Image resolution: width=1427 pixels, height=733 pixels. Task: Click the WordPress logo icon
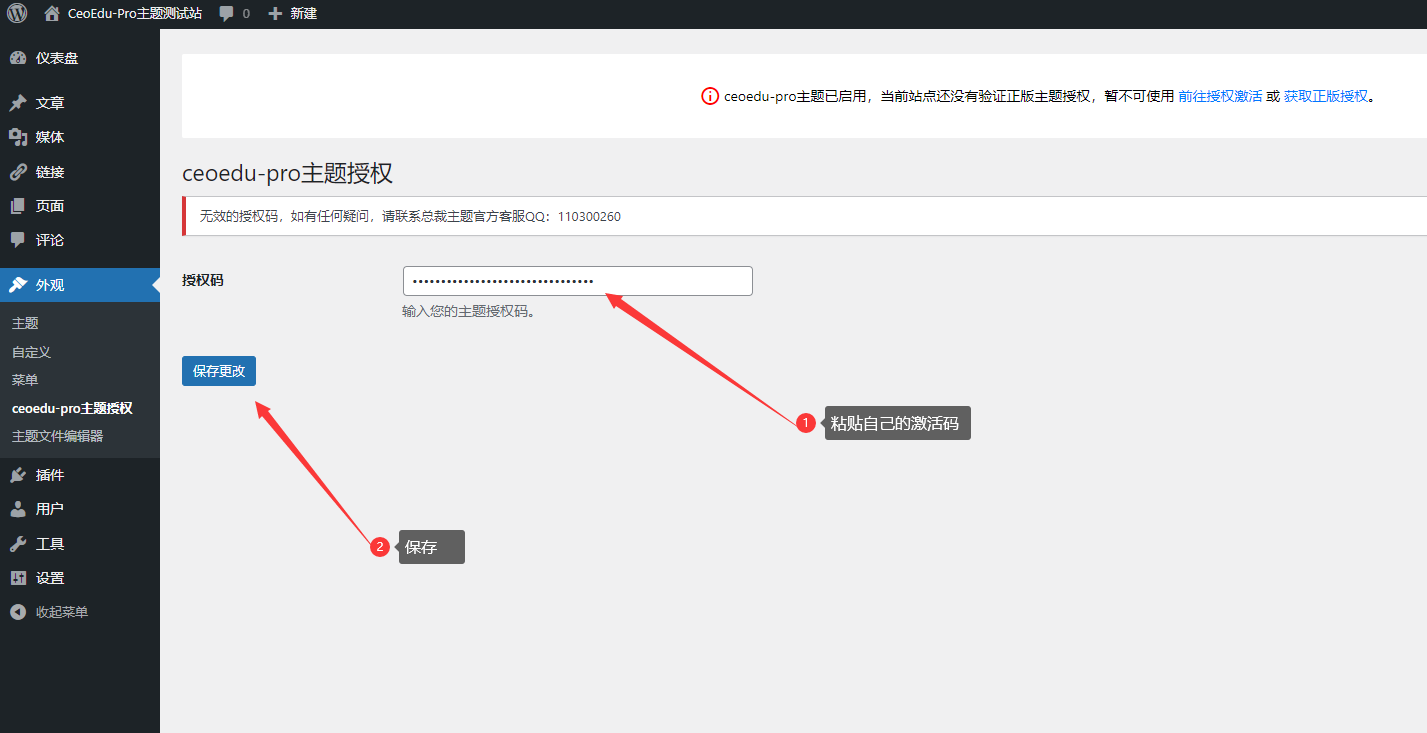coord(17,14)
